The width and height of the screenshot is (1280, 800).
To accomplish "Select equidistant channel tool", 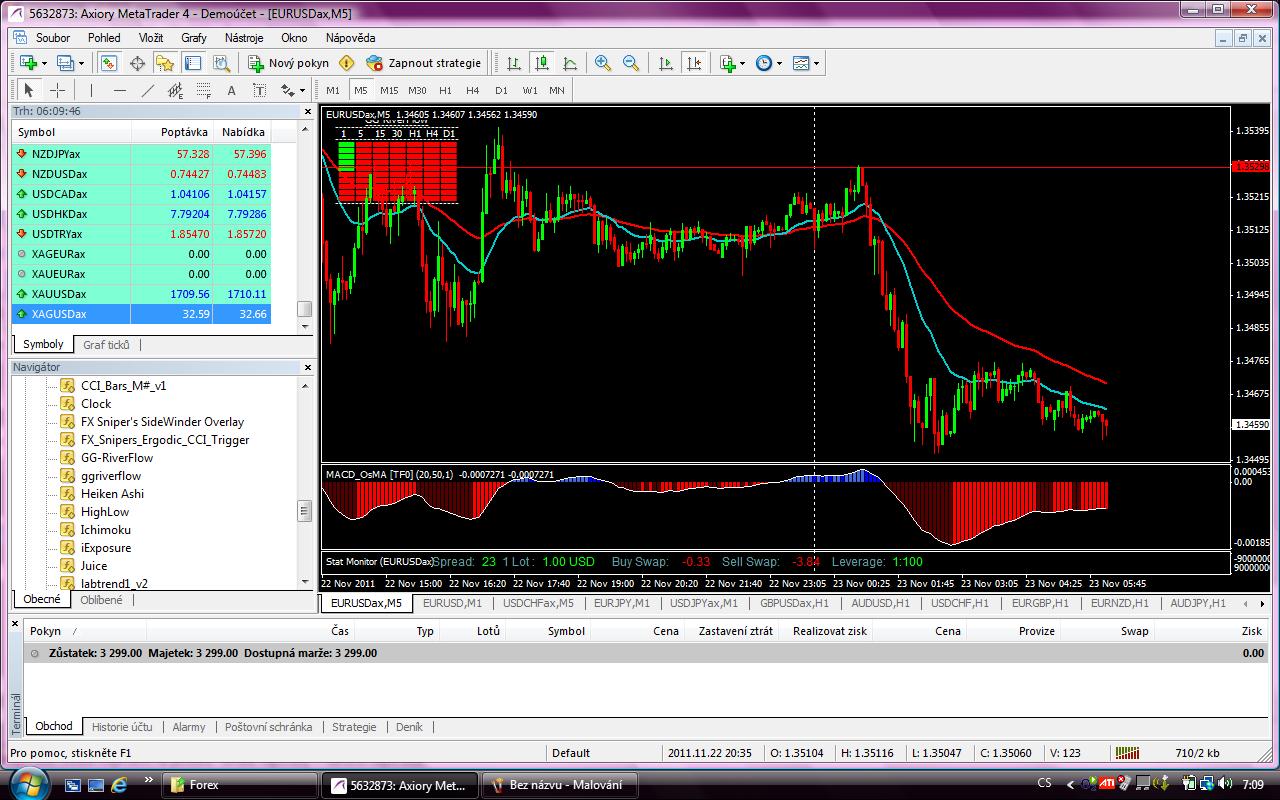I will coord(175,90).
